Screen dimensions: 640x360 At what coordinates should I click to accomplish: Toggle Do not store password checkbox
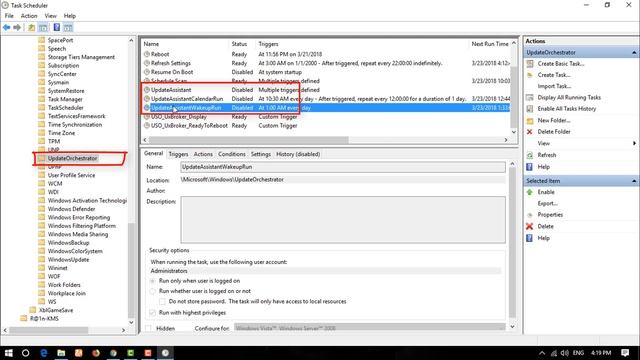coord(162,302)
